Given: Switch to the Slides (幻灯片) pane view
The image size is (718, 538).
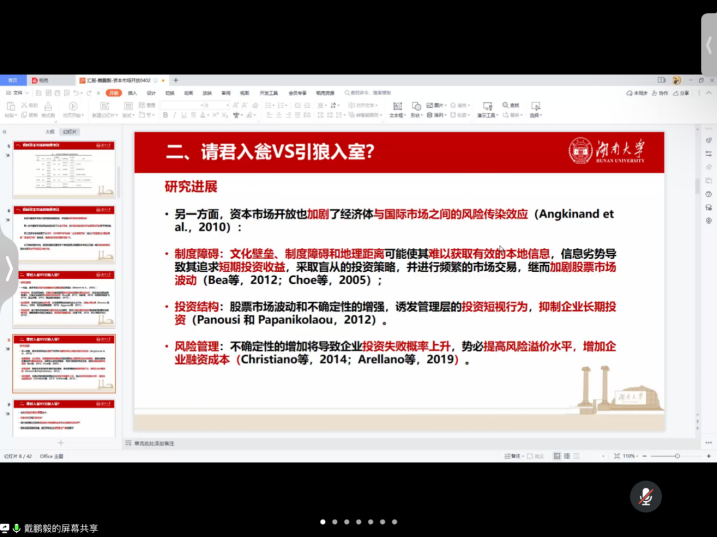Looking at the screenshot, I should point(70,131).
